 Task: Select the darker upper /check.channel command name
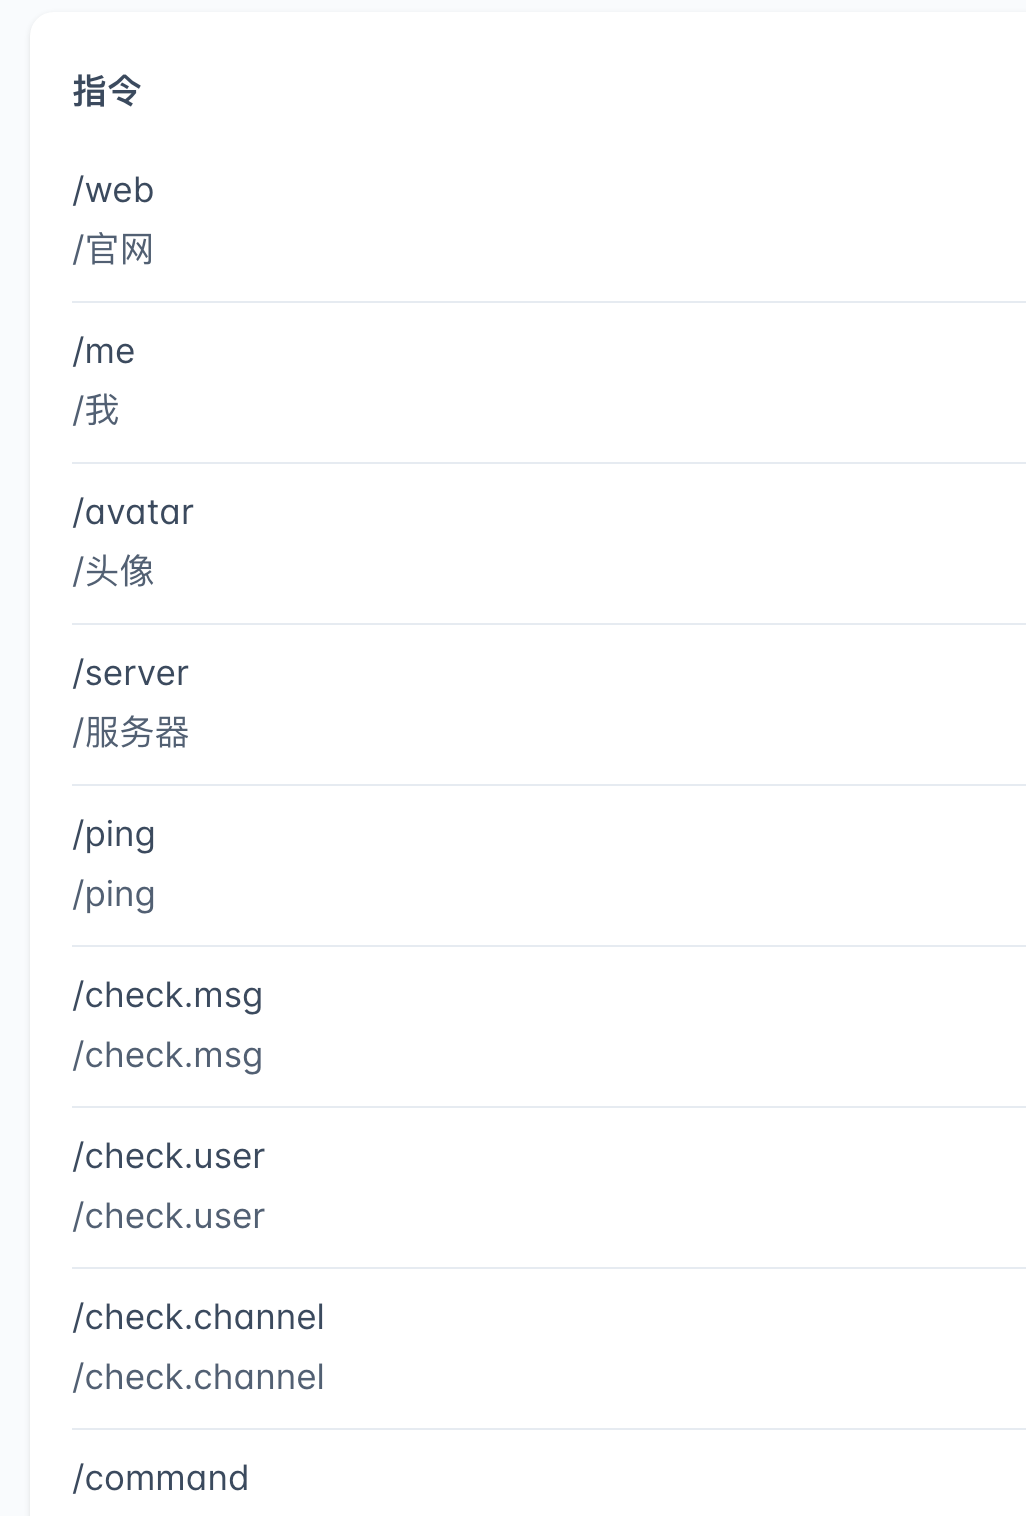coord(198,1318)
